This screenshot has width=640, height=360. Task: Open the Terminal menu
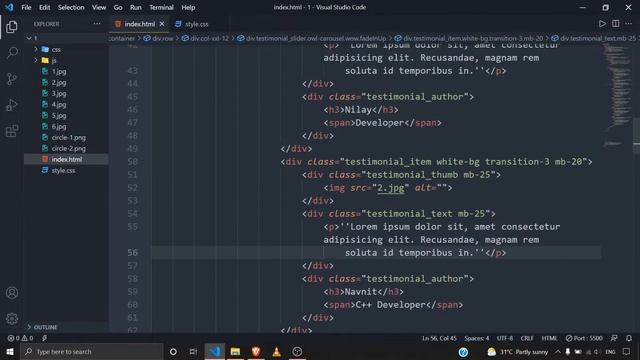point(161,7)
